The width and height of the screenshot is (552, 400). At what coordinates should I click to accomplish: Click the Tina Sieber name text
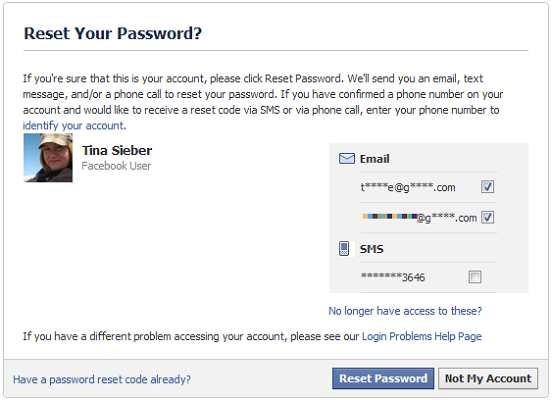pos(117,151)
